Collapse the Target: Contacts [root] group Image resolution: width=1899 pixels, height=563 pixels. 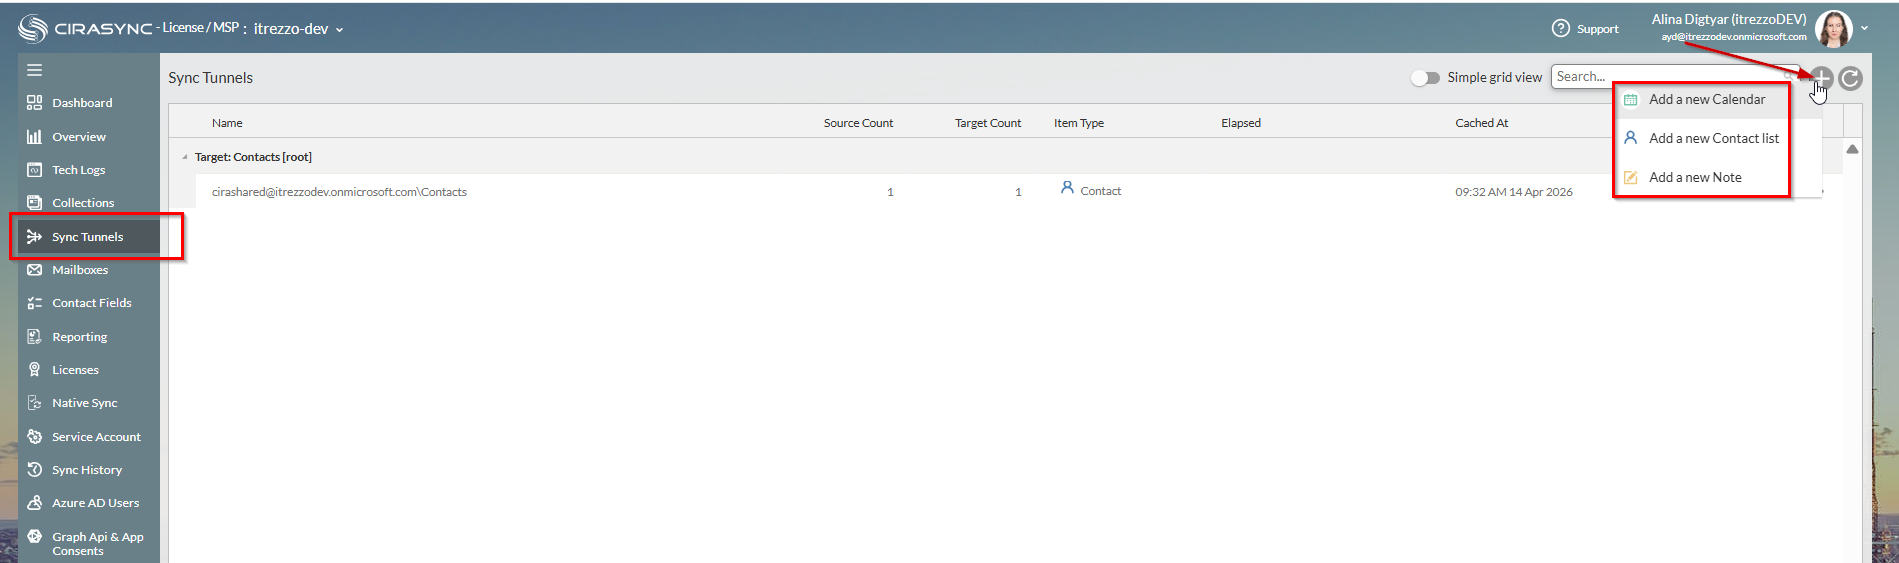coord(185,157)
